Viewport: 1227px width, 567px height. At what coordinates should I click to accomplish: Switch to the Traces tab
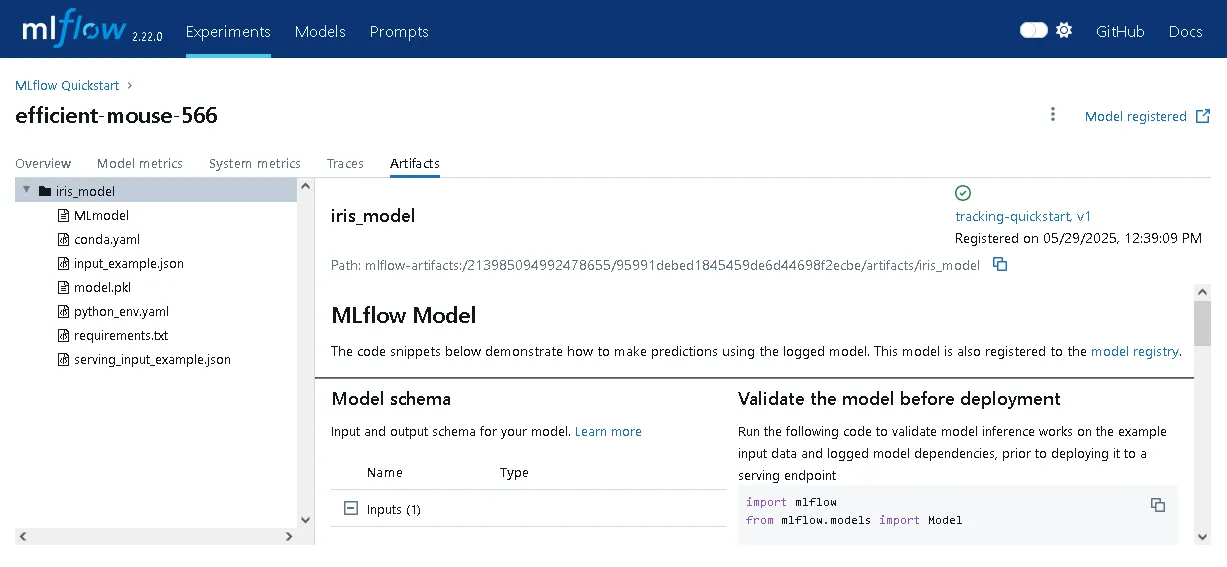(345, 163)
